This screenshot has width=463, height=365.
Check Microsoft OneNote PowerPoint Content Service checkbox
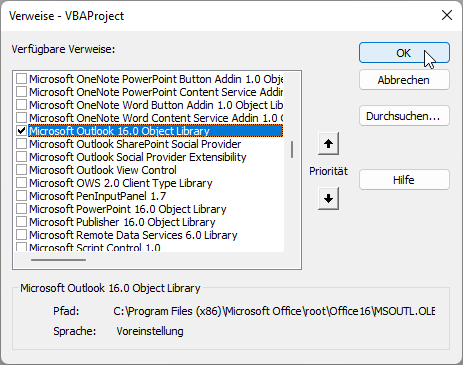point(22,92)
